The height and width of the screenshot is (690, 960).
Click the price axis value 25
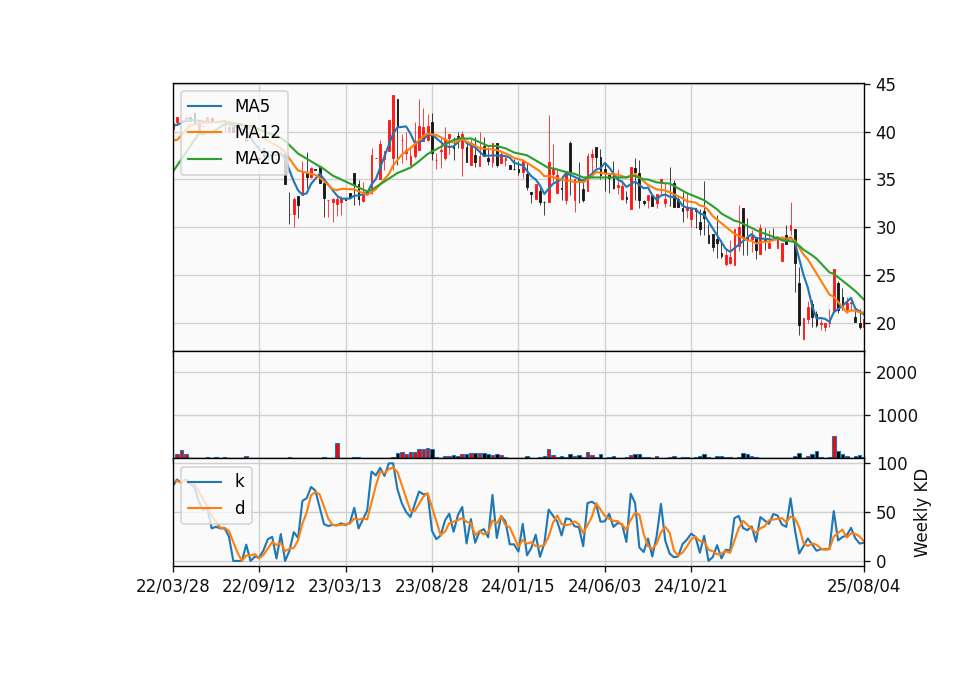click(885, 276)
